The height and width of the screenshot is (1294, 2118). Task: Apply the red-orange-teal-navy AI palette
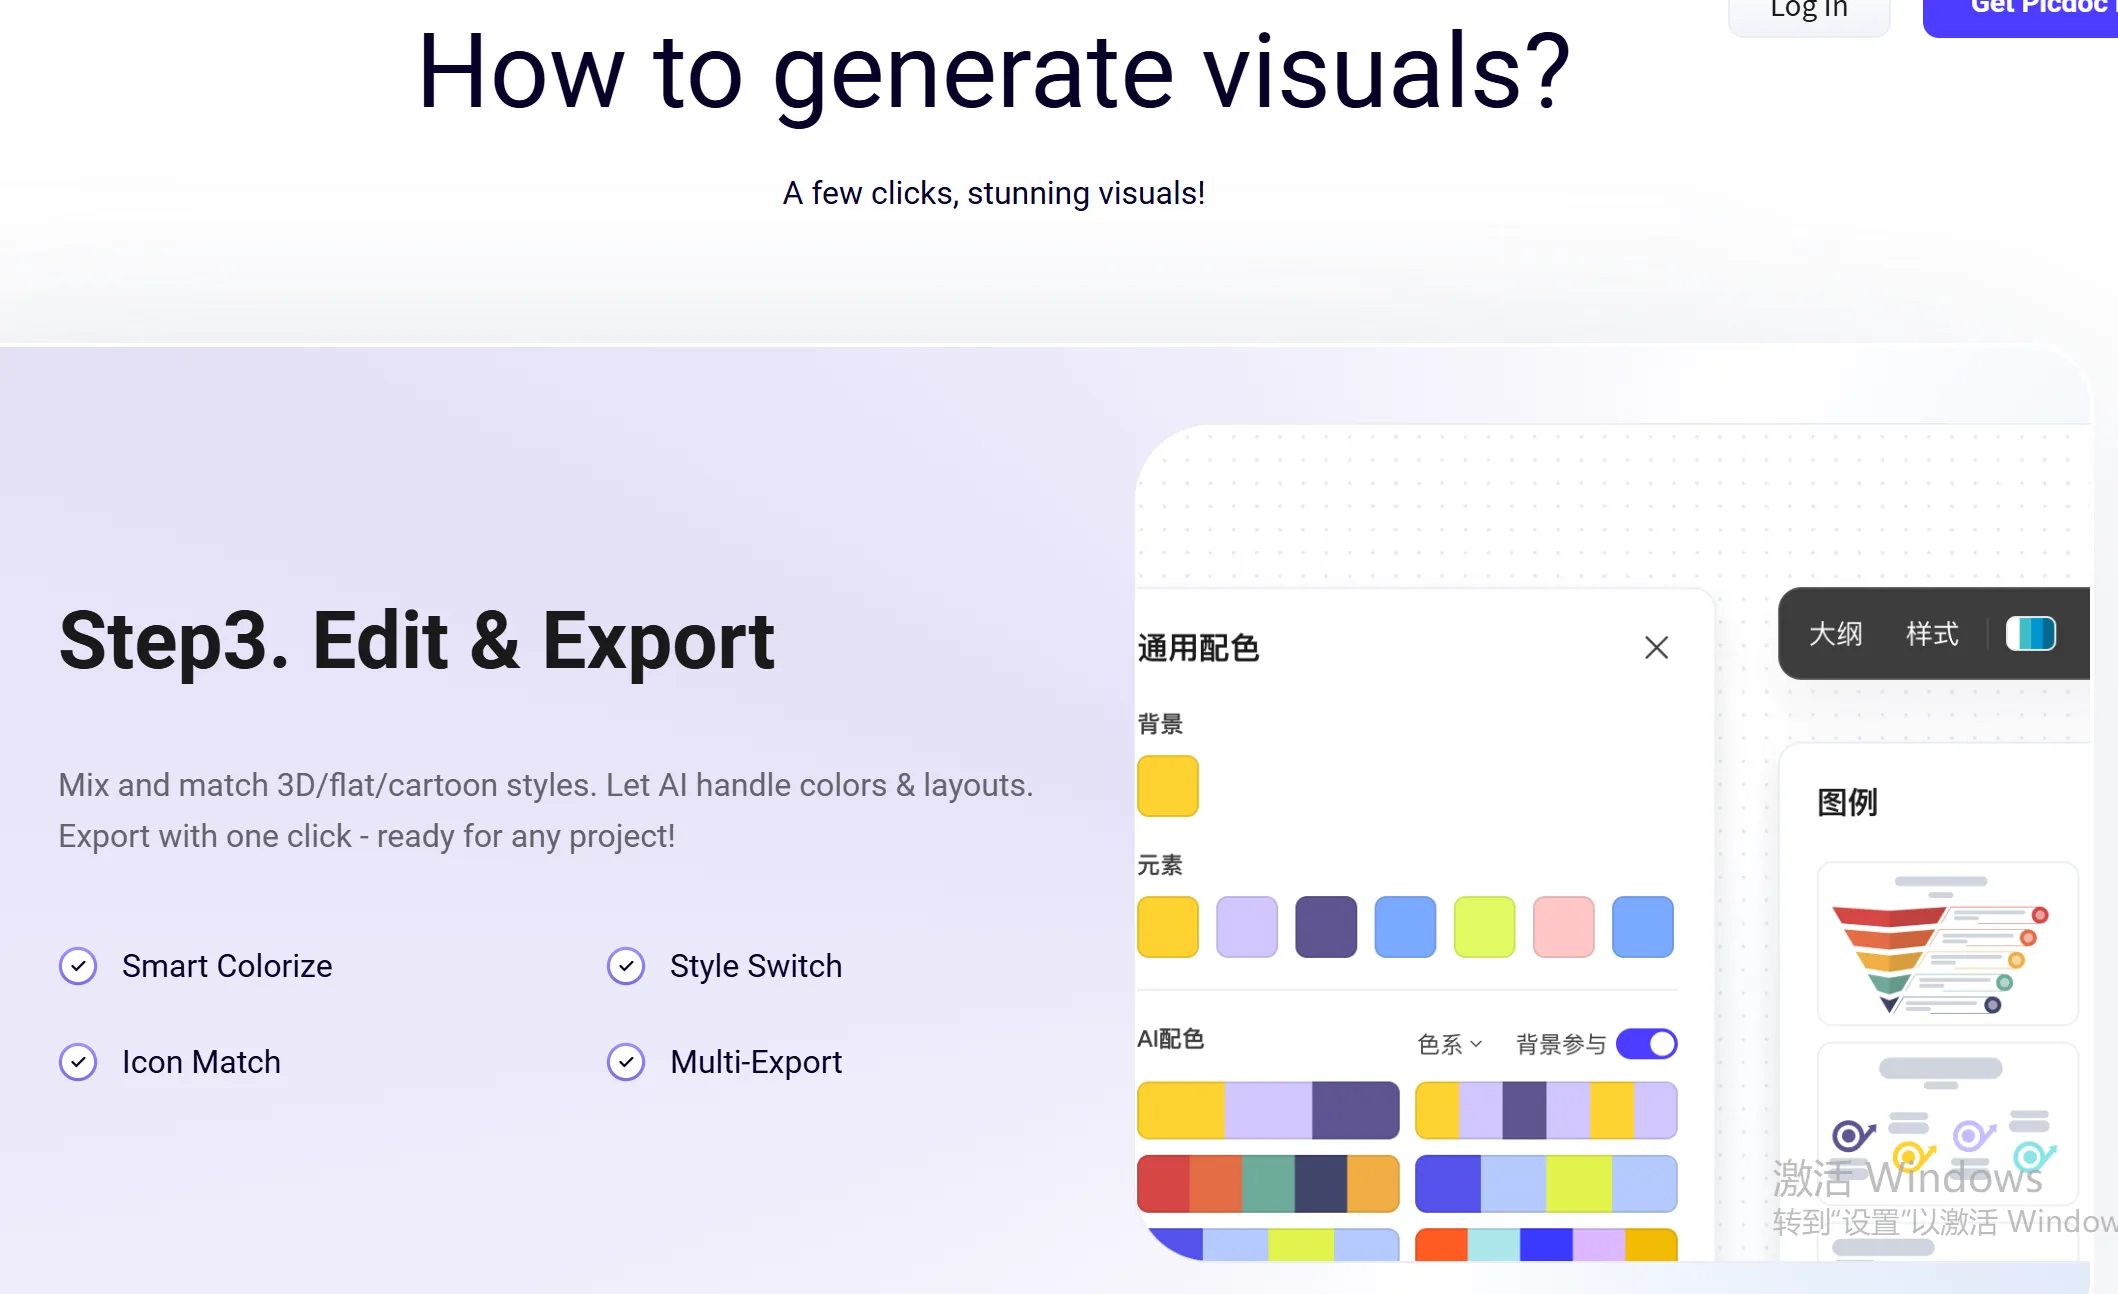point(1268,1184)
